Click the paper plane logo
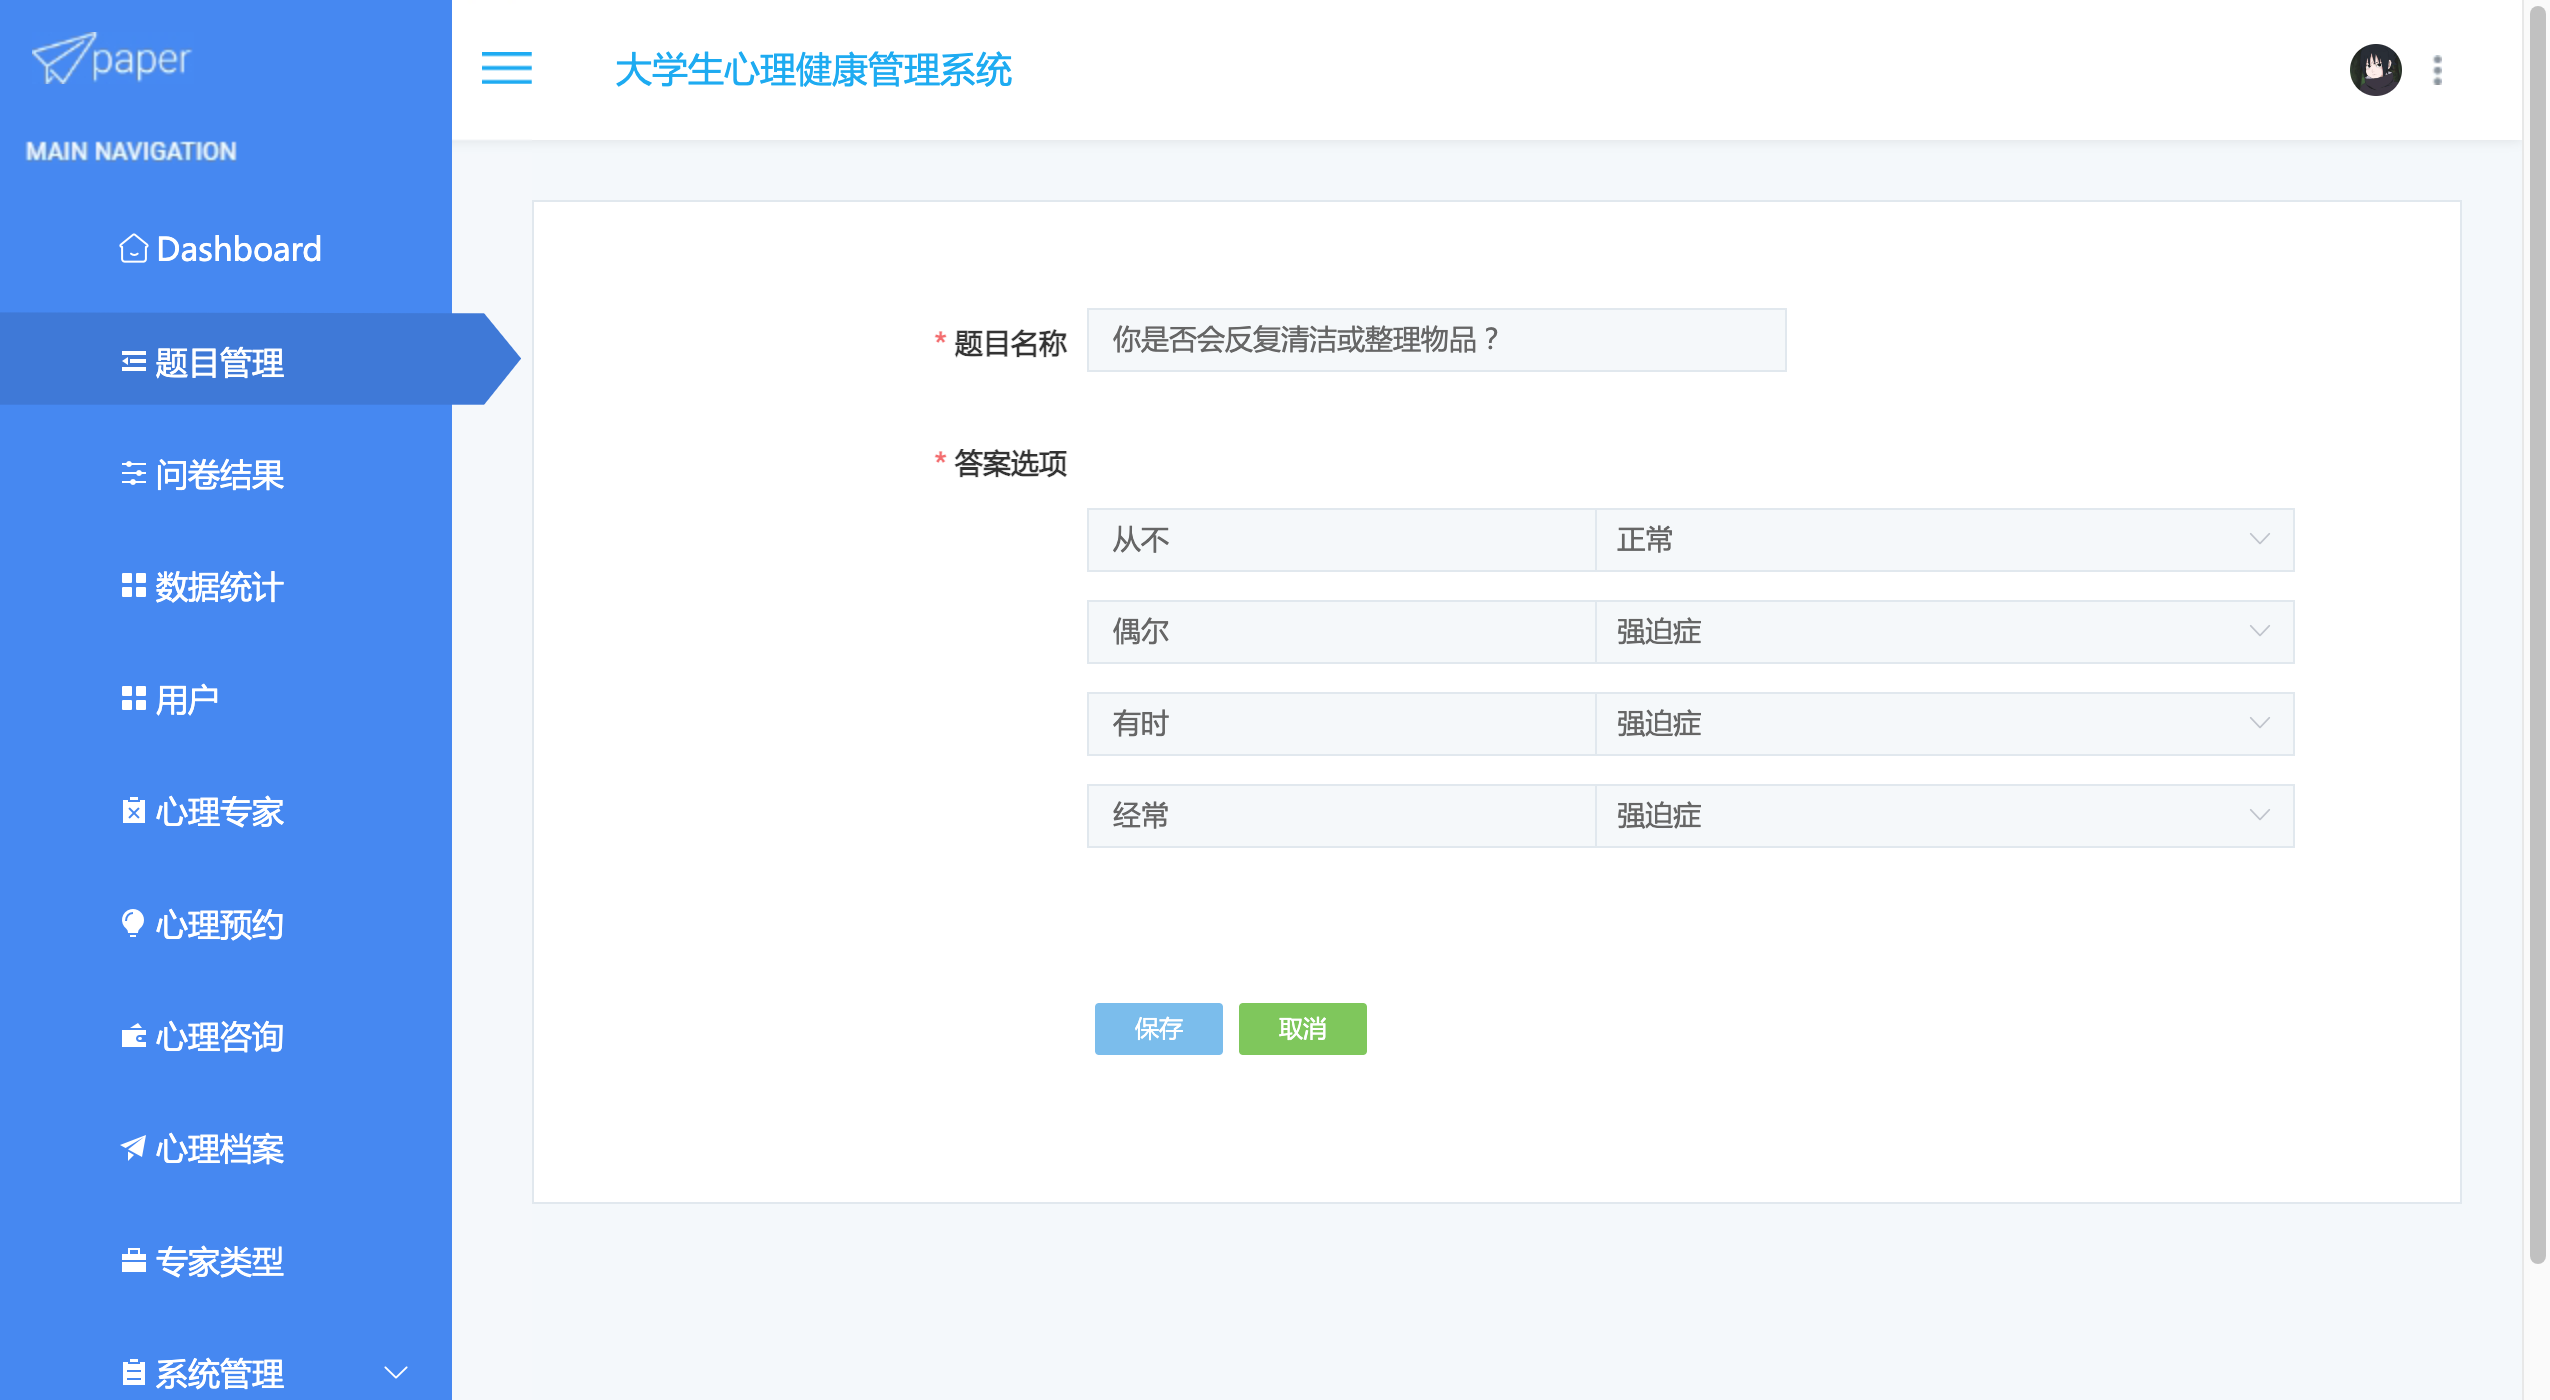This screenshot has height=1400, width=2550. pyautogui.click(x=64, y=58)
